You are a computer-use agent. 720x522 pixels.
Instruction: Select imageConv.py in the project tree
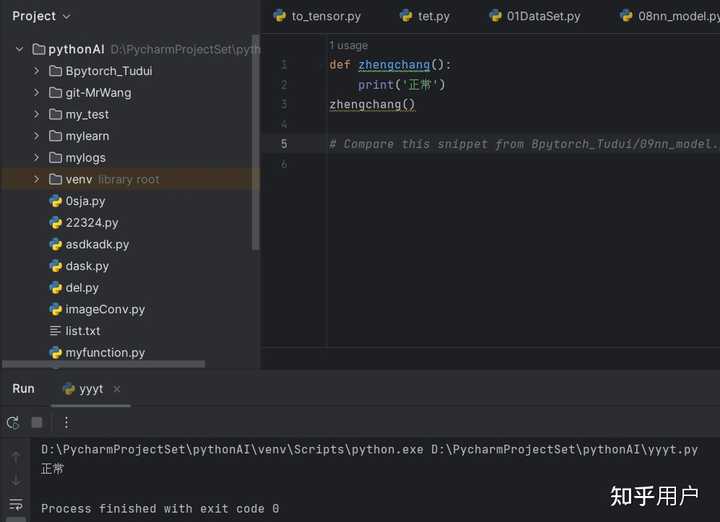[x=105, y=309]
